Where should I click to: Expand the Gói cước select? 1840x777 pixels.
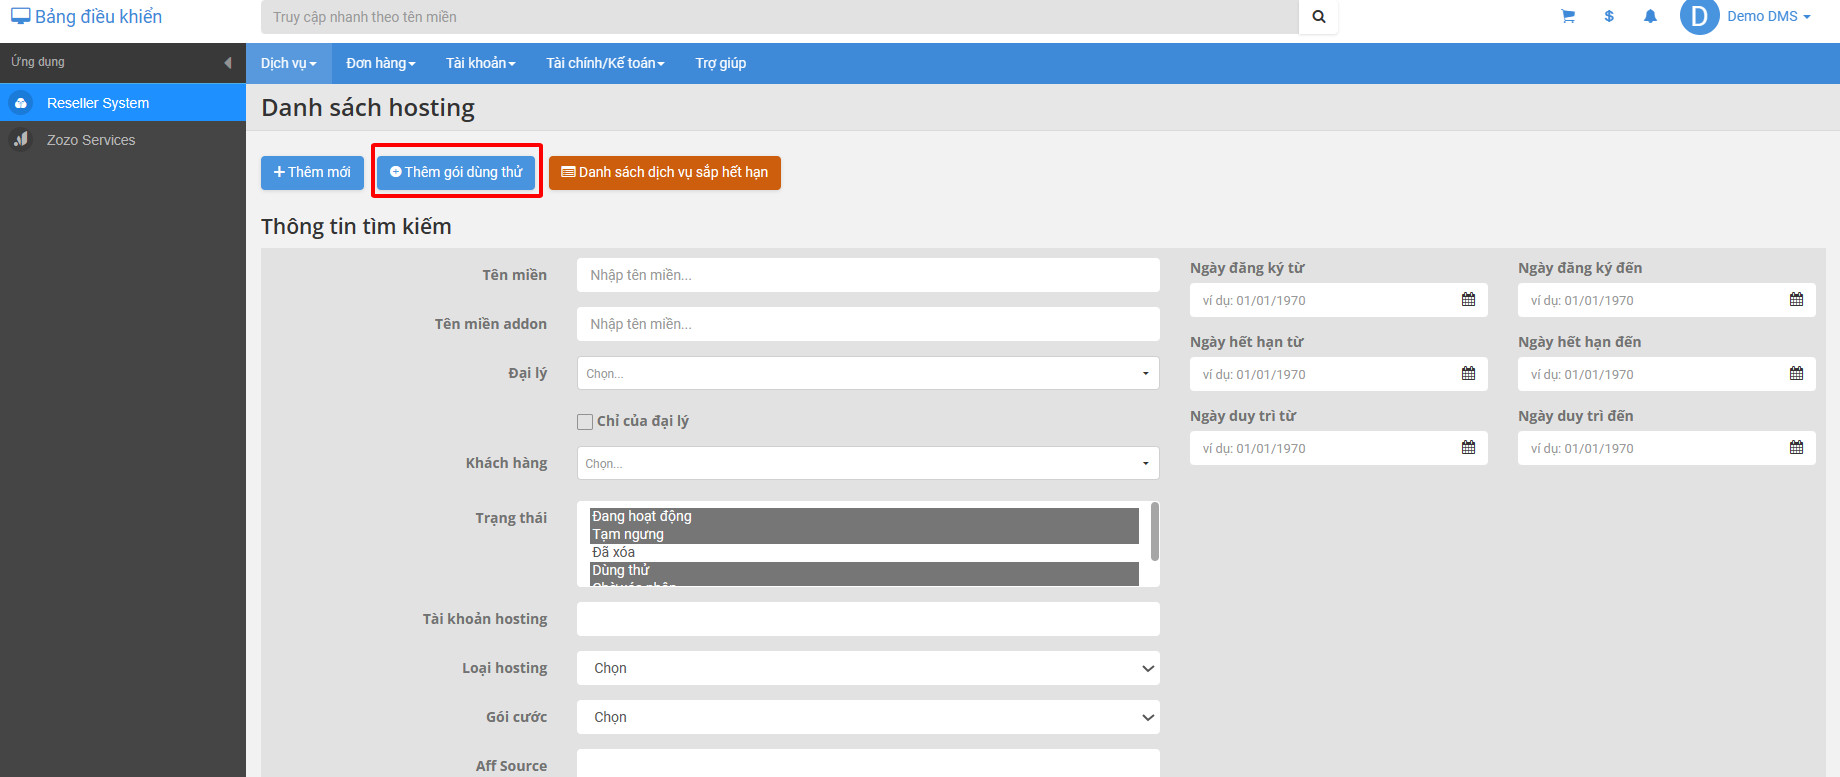pos(868,717)
